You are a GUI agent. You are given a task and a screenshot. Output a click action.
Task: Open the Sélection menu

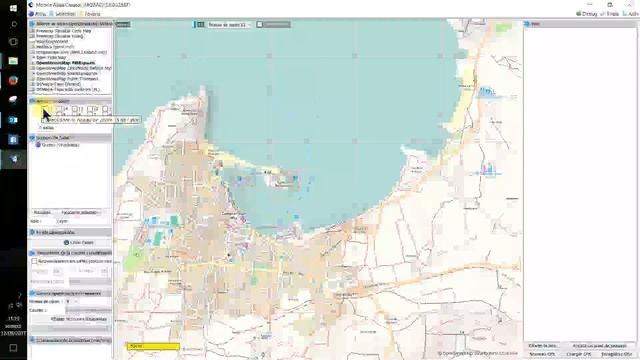pyautogui.click(x=62, y=14)
